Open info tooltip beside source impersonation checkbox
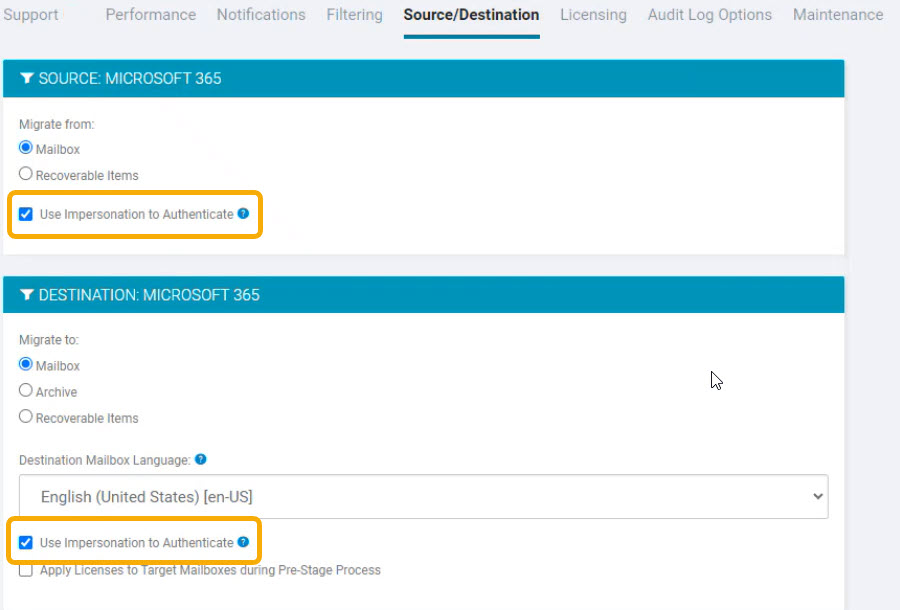The width and height of the screenshot is (900, 610). (241, 213)
